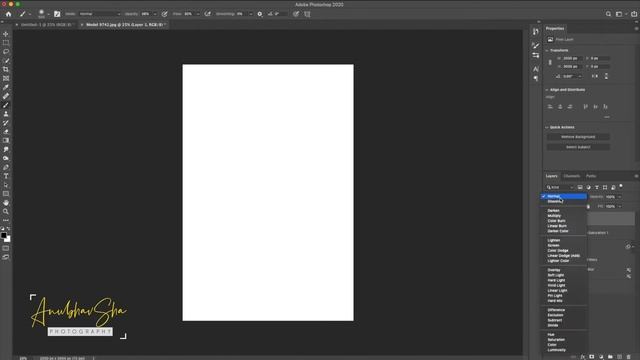Screen dimensions: 640x360
Task: Select the Path Selection tool
Action: [6, 185]
